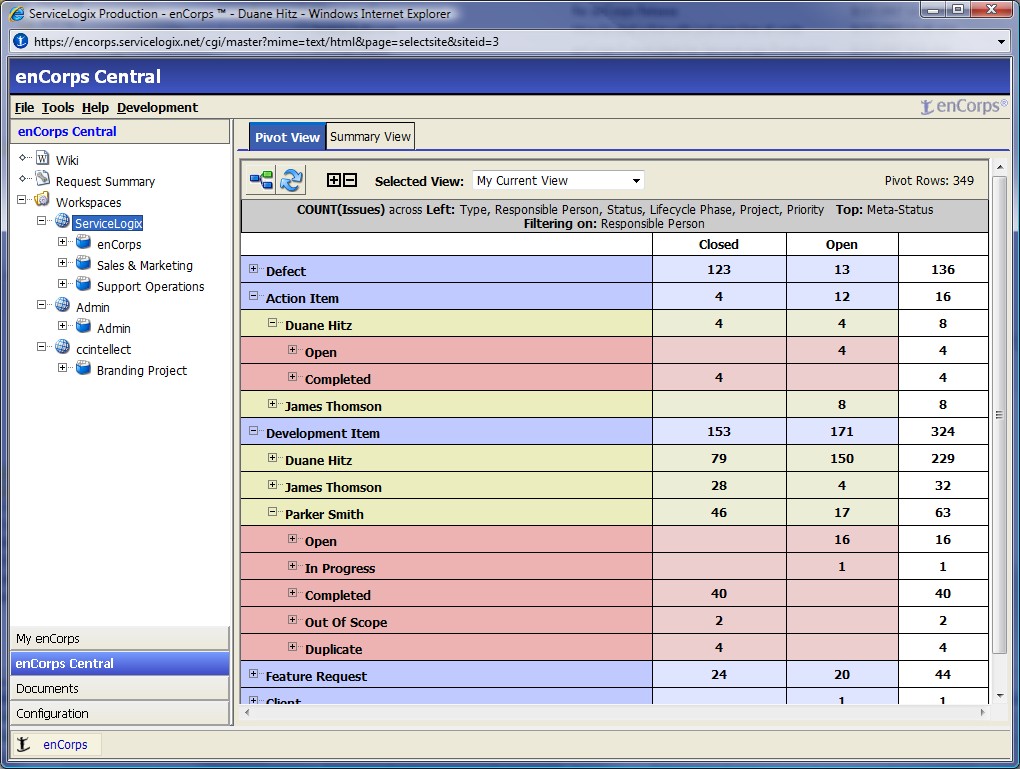Click the Pivot Rows: 349 label

click(929, 181)
